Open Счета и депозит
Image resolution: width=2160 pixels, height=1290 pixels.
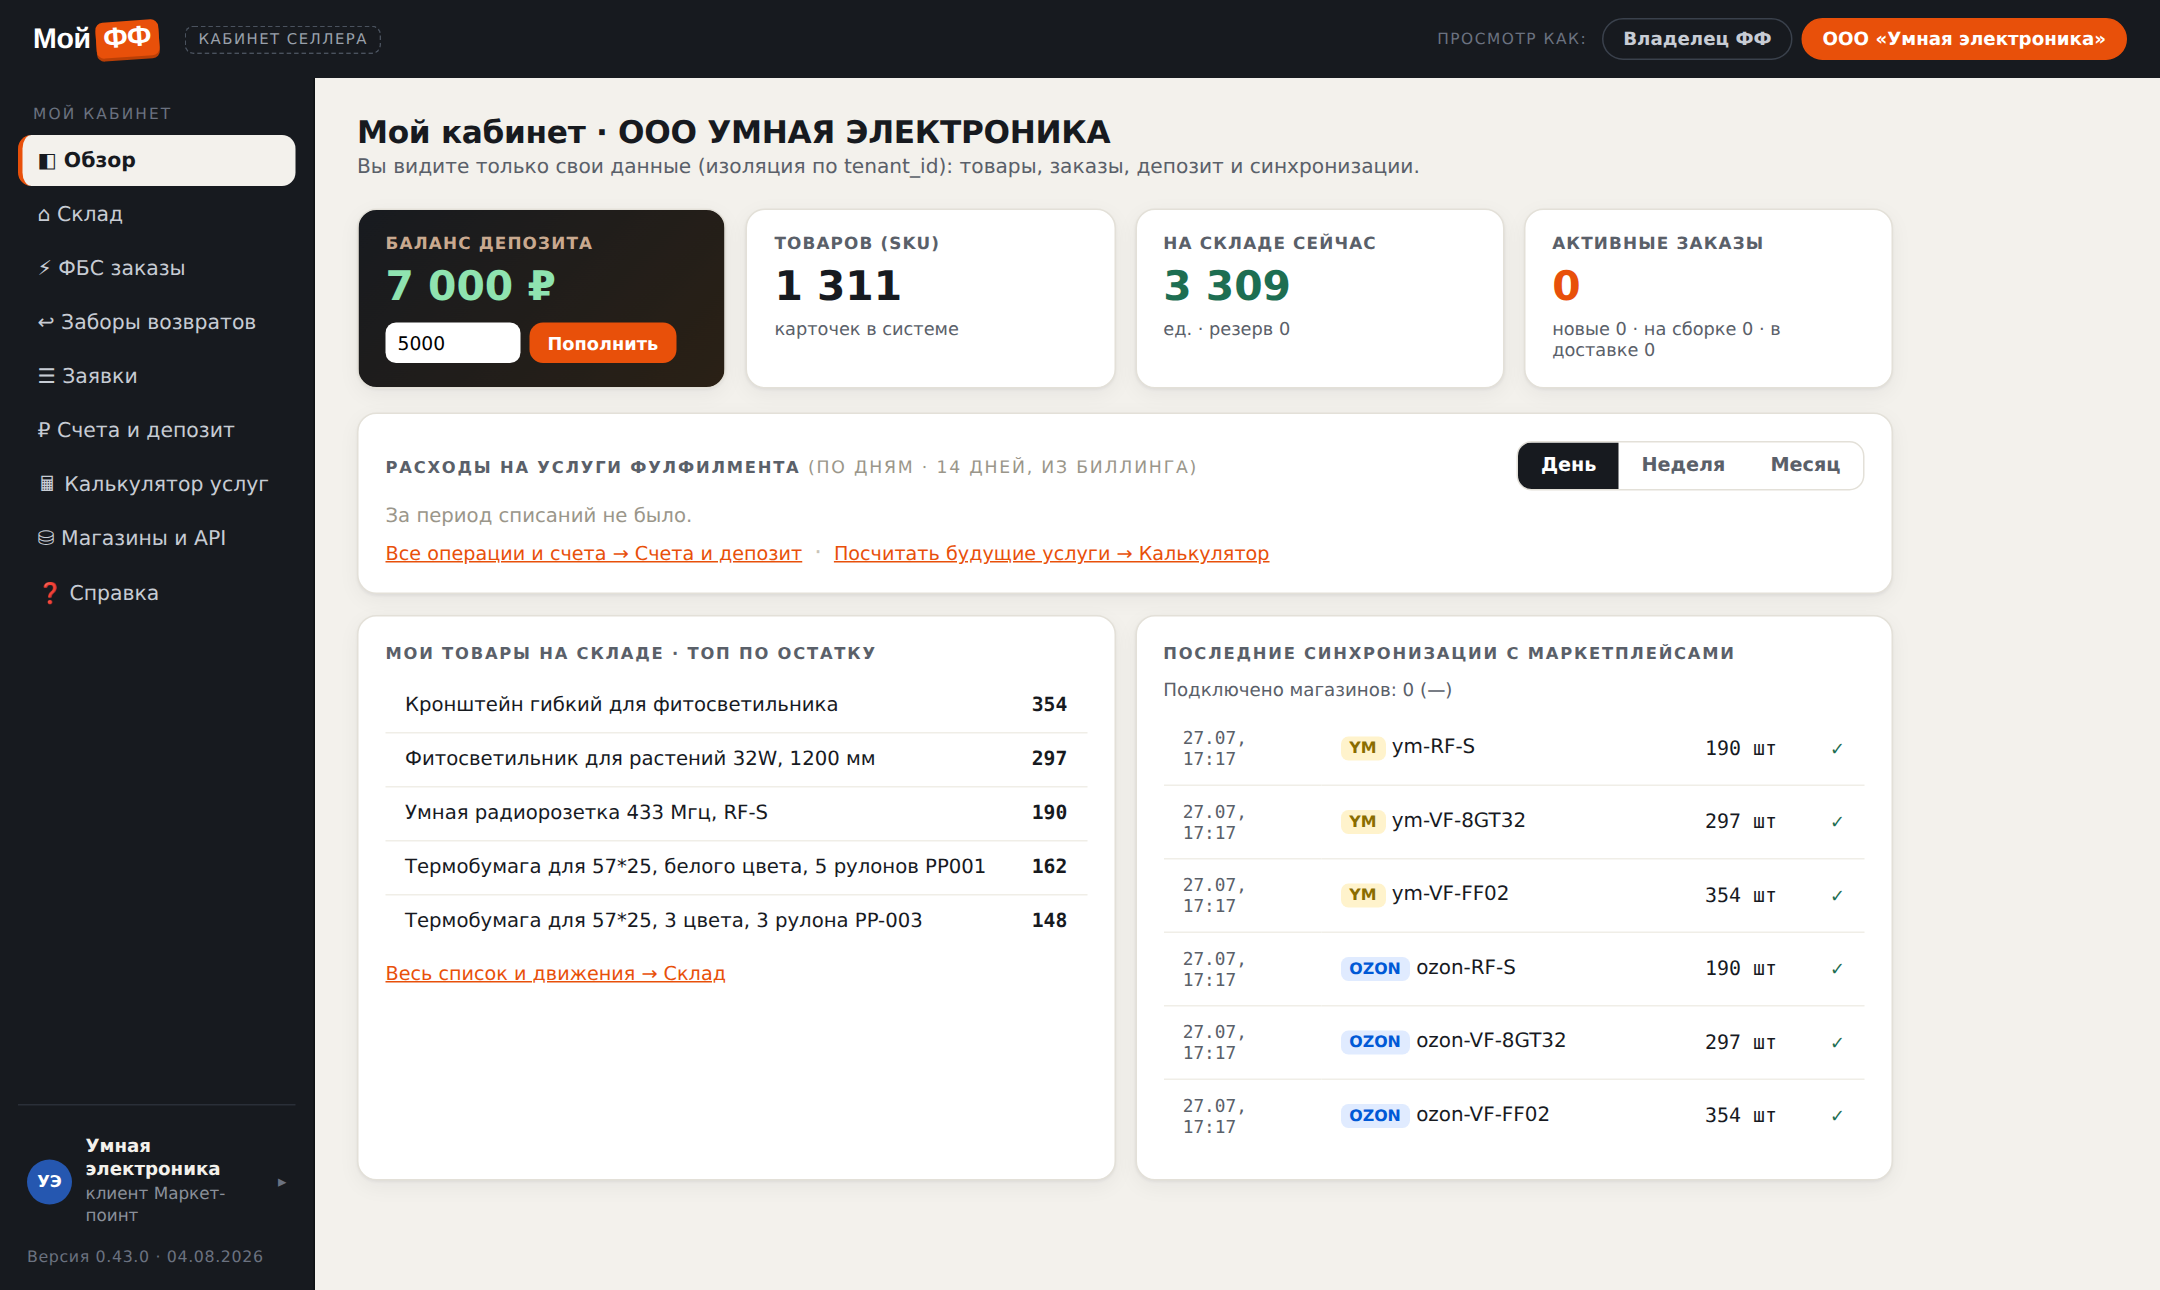[x=157, y=430]
